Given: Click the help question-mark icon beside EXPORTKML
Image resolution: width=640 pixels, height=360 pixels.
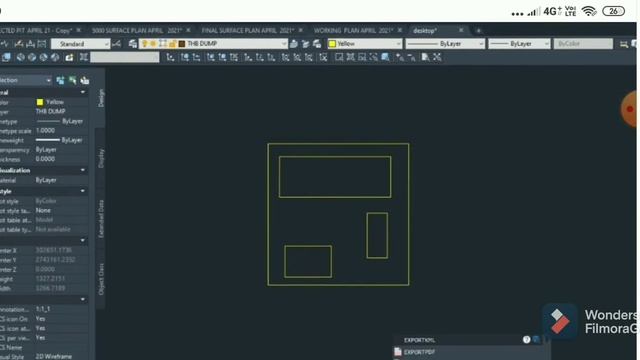Looking at the screenshot, I should (x=527, y=340).
